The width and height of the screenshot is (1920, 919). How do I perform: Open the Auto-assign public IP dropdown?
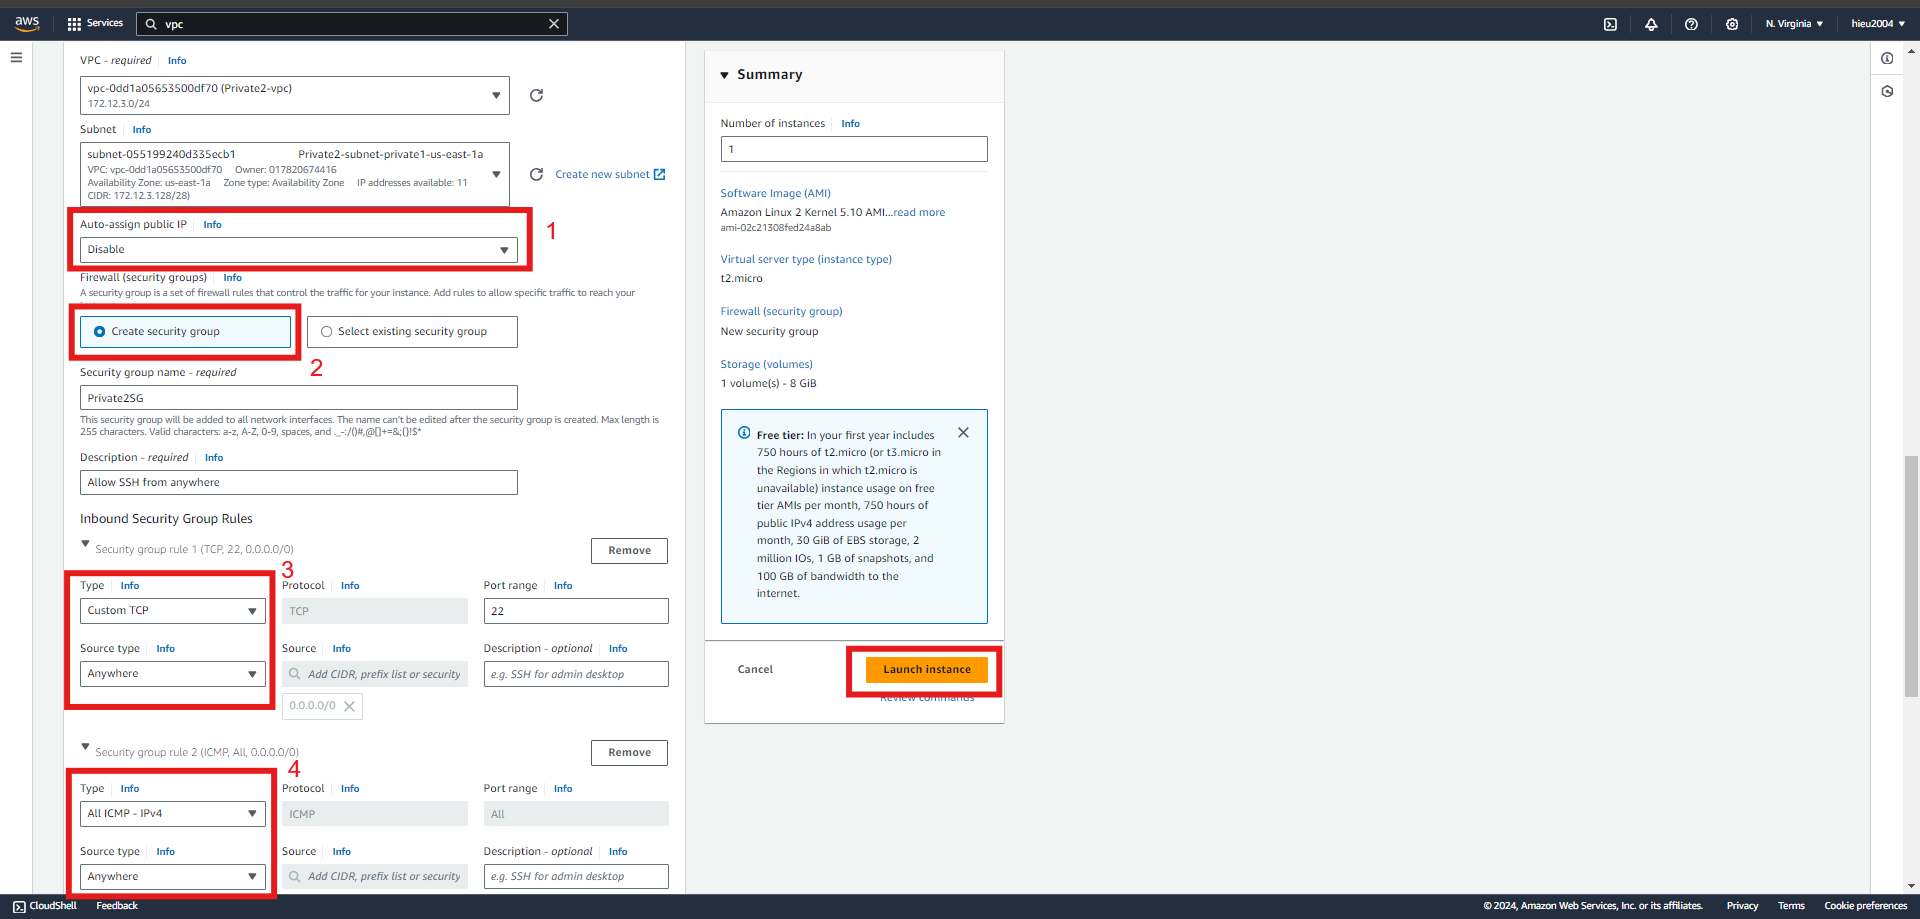click(299, 250)
